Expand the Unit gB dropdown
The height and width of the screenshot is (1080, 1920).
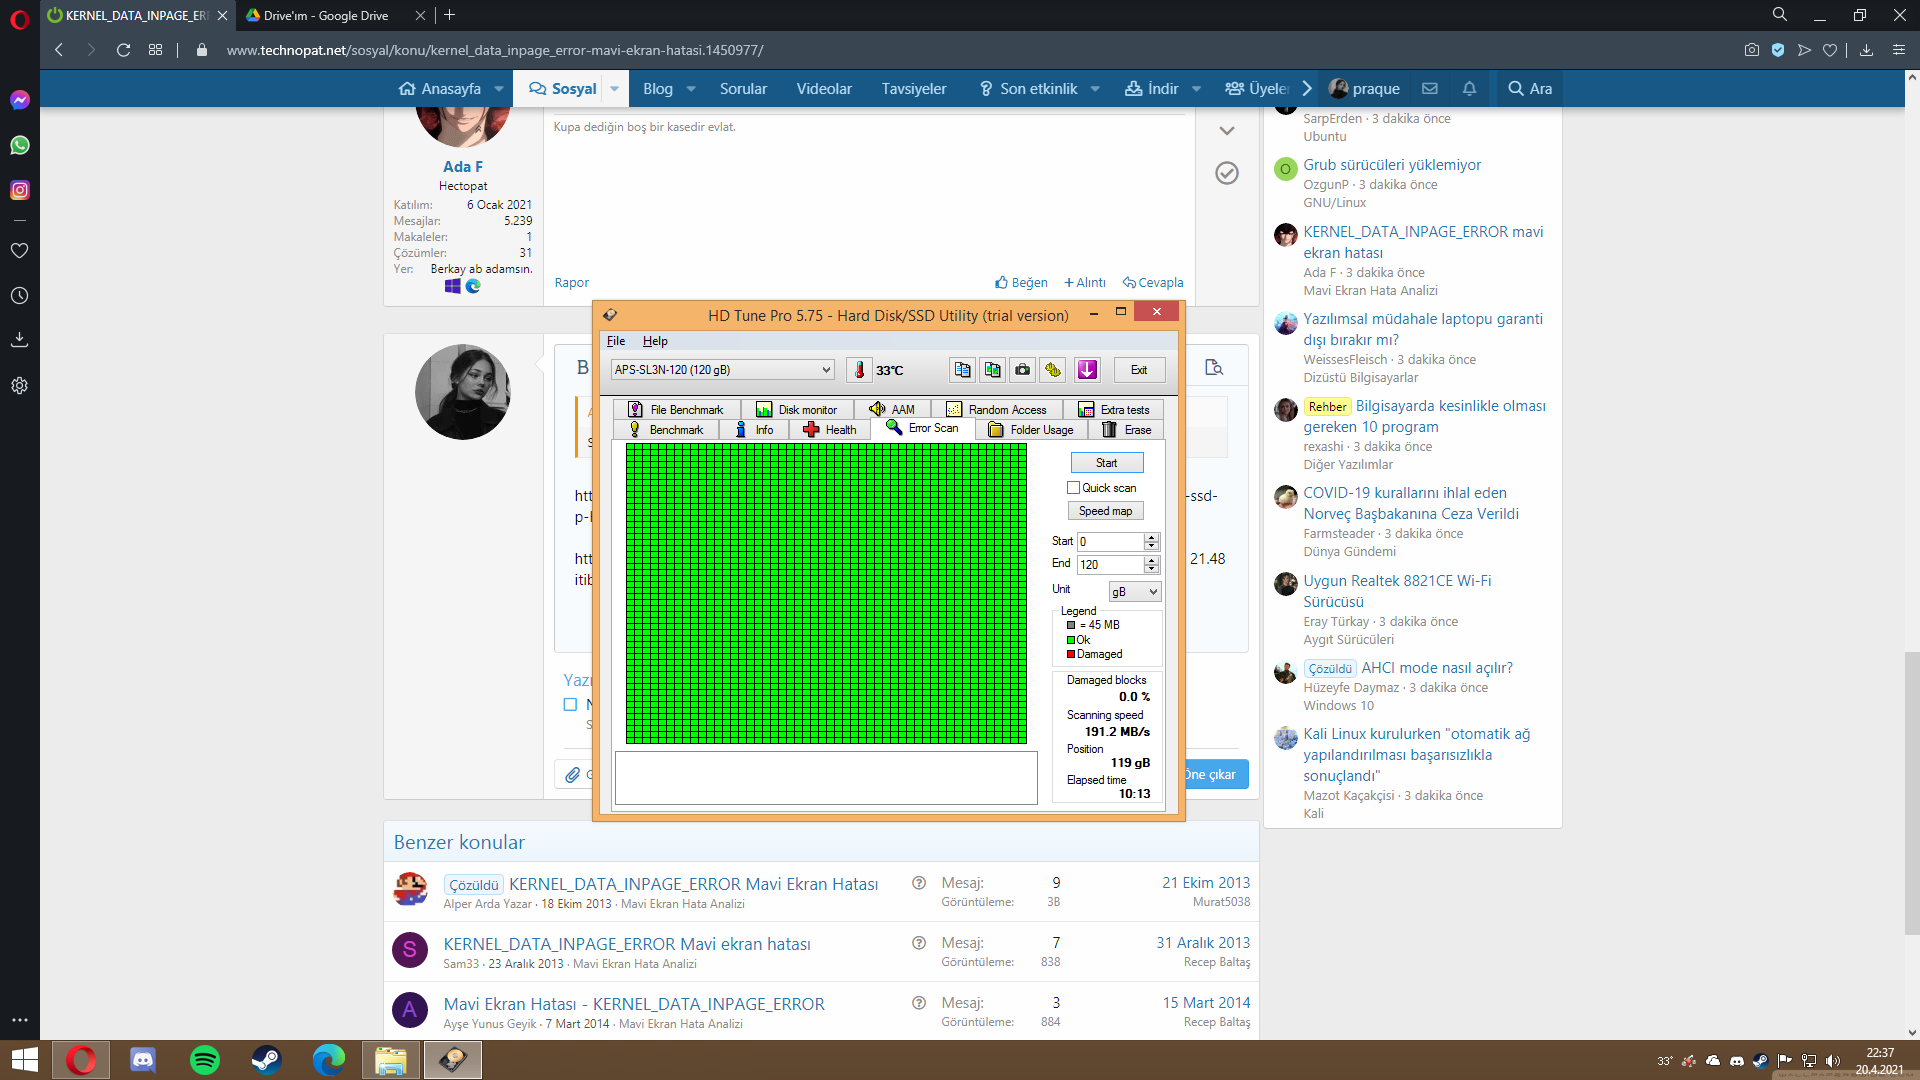(x=1135, y=592)
